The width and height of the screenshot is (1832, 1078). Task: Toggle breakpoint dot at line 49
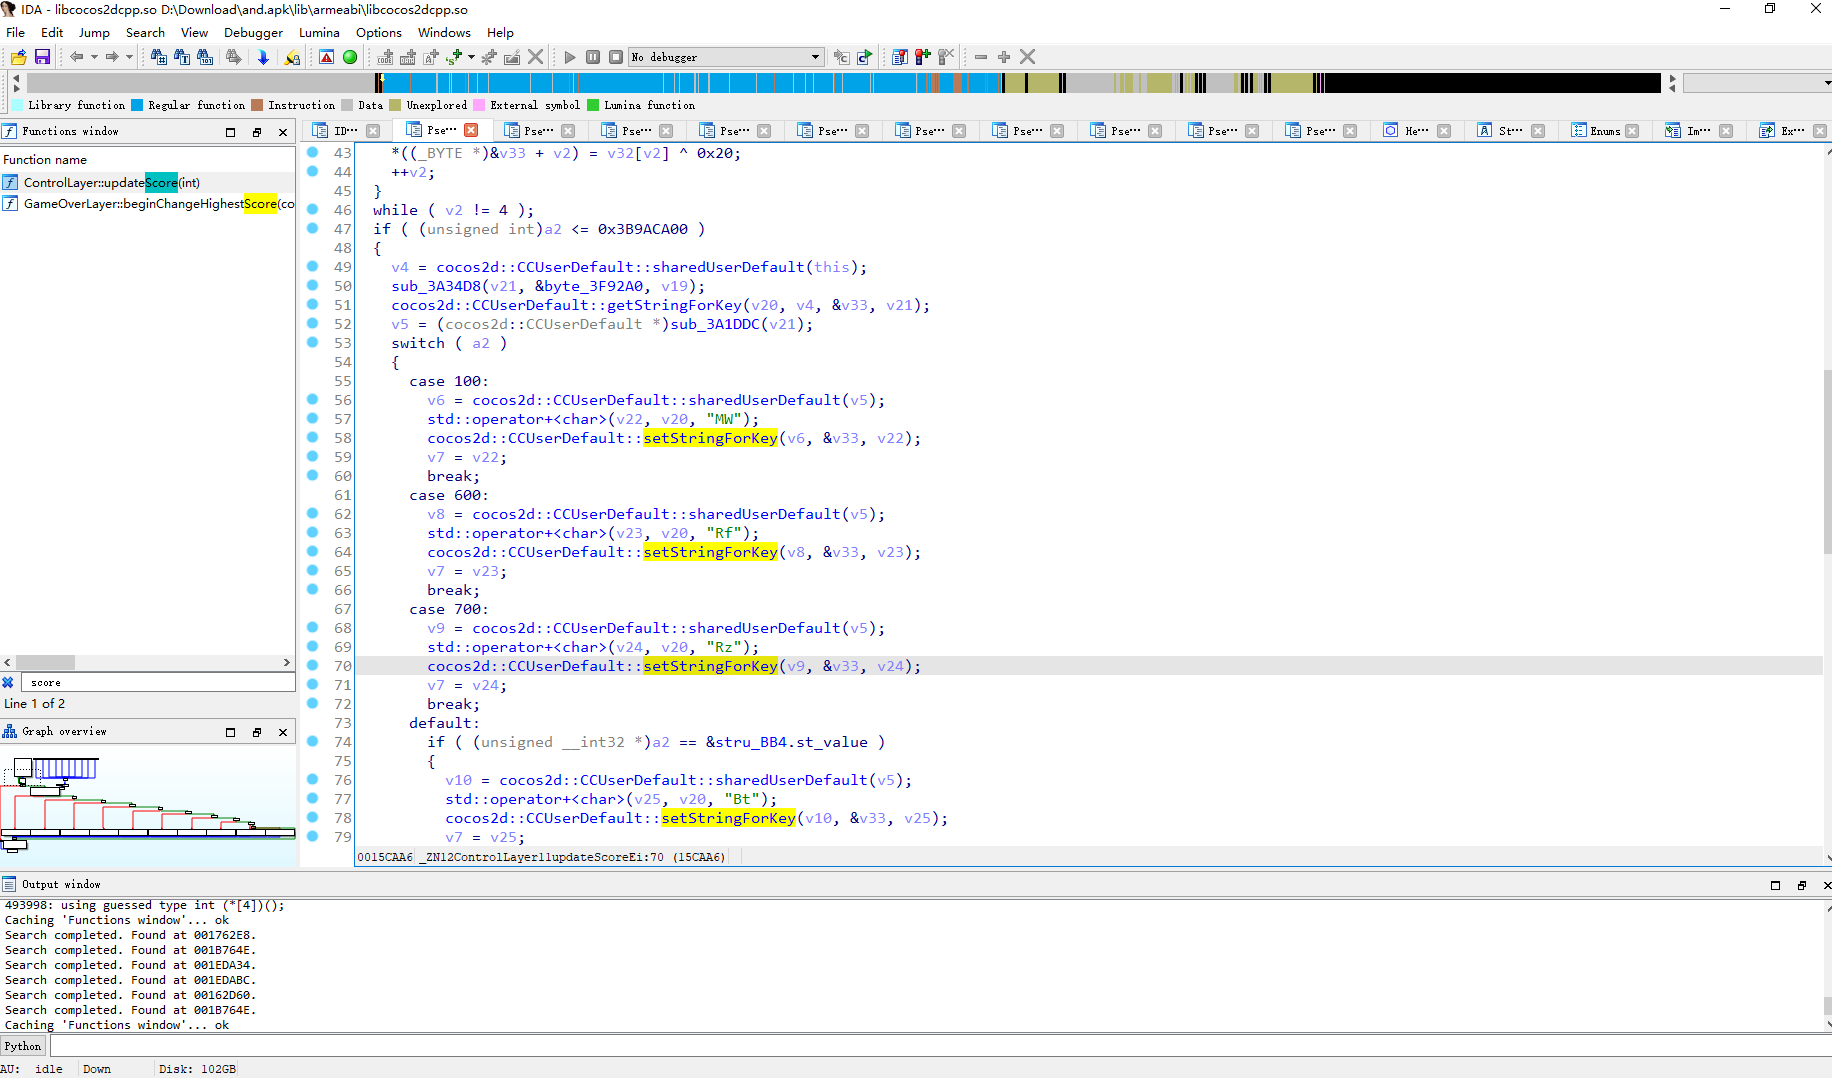[312, 267]
